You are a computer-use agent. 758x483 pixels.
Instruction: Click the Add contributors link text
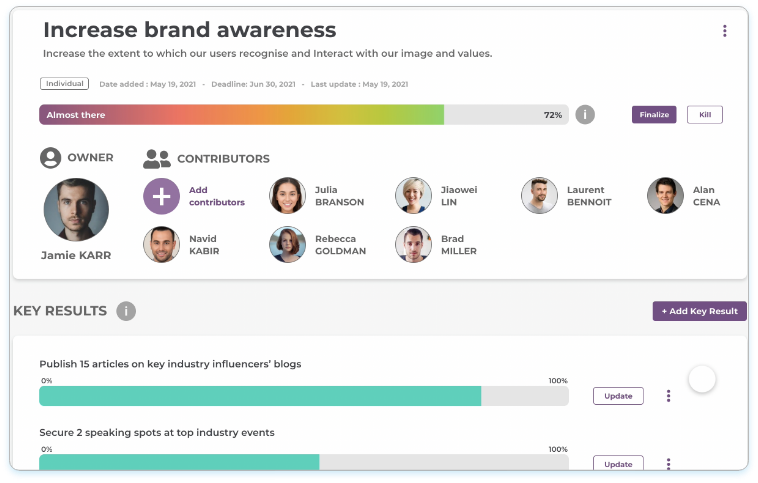(217, 196)
